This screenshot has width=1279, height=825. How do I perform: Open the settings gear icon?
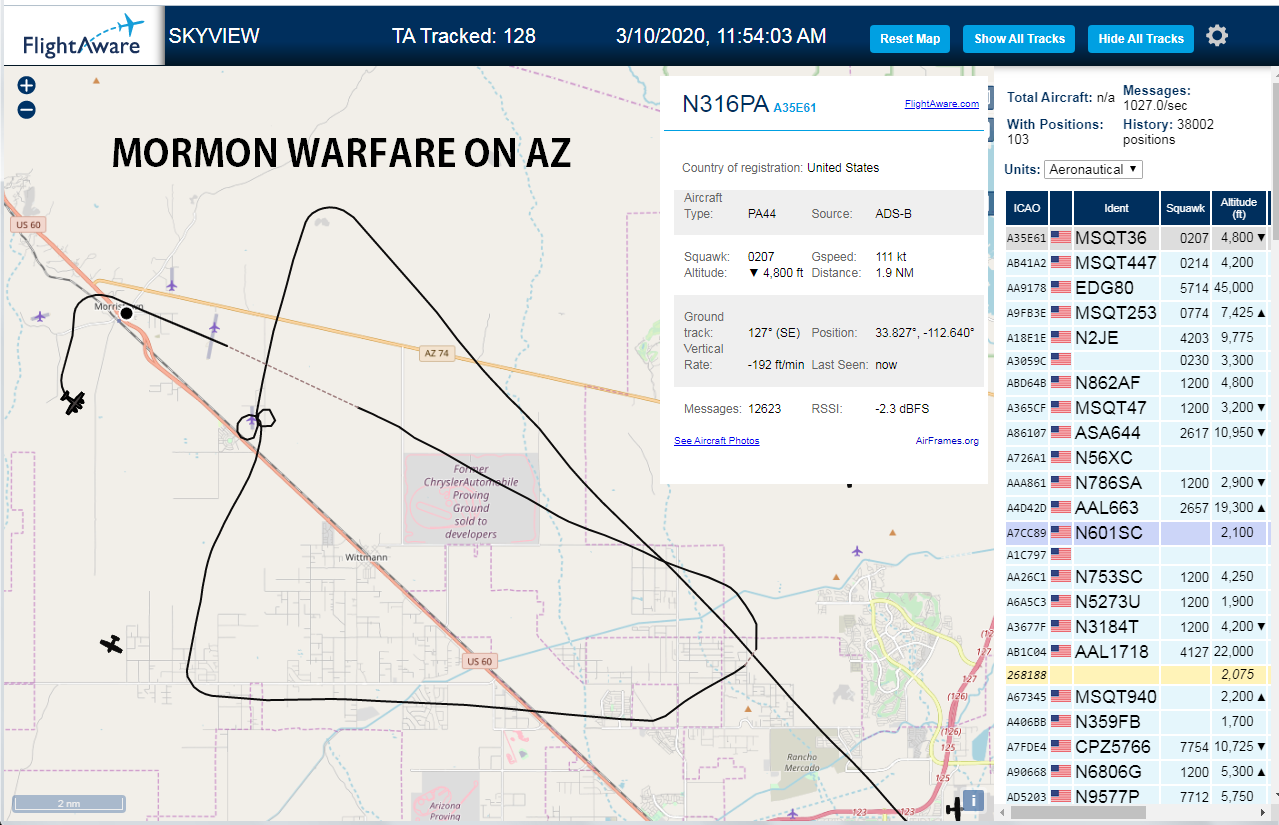[1216, 37]
